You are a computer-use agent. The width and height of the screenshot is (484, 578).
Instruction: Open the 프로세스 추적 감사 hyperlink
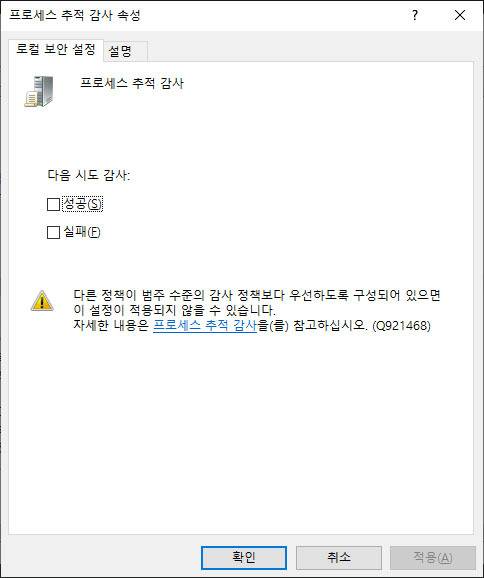205,325
